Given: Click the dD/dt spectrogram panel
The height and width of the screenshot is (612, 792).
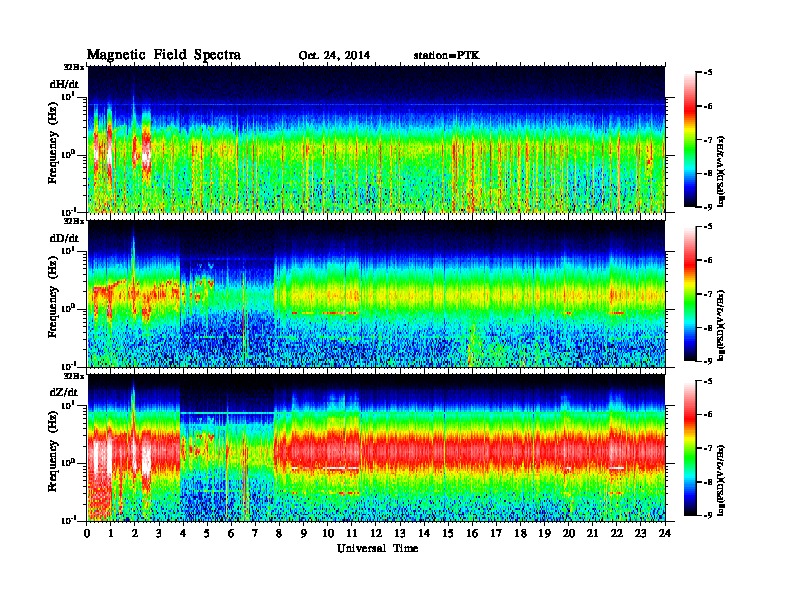Looking at the screenshot, I should click(x=376, y=293).
